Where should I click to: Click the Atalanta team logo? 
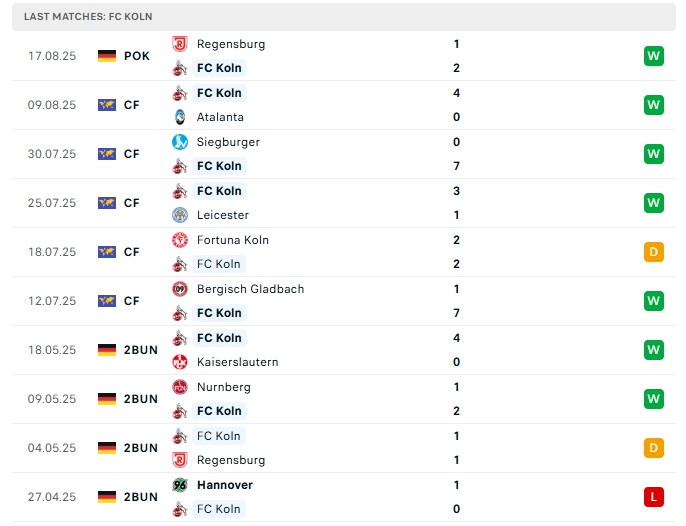coord(180,117)
